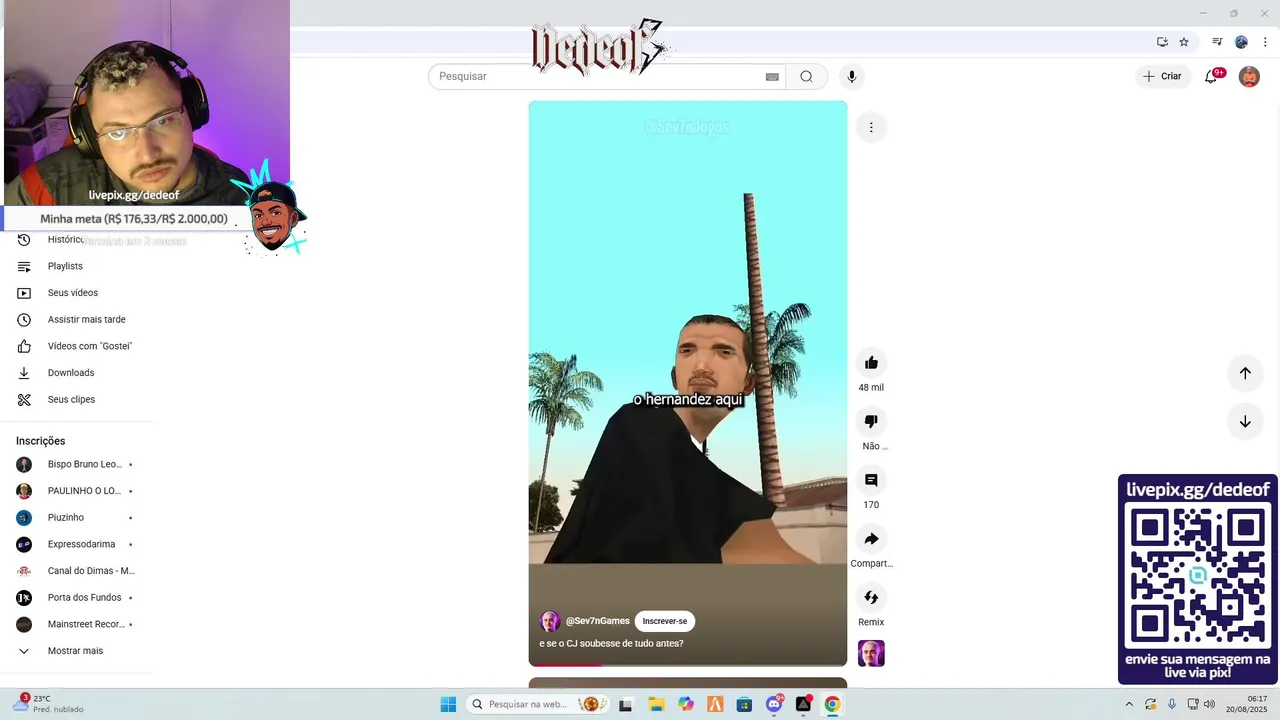Remix this Short

pyautogui.click(x=871, y=598)
